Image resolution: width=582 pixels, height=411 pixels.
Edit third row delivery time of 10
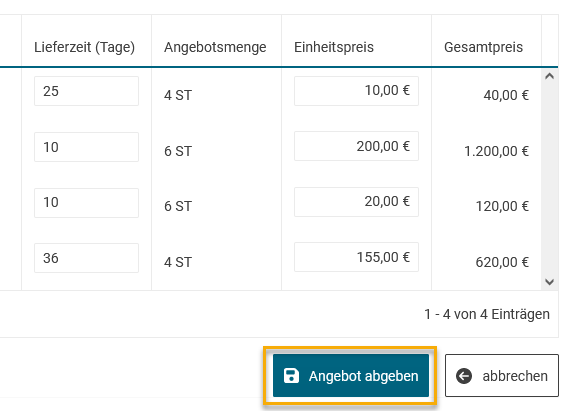(x=86, y=203)
